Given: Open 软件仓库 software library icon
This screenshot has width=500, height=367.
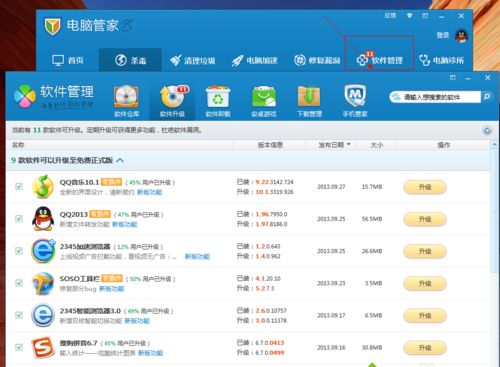Looking at the screenshot, I should [126, 97].
